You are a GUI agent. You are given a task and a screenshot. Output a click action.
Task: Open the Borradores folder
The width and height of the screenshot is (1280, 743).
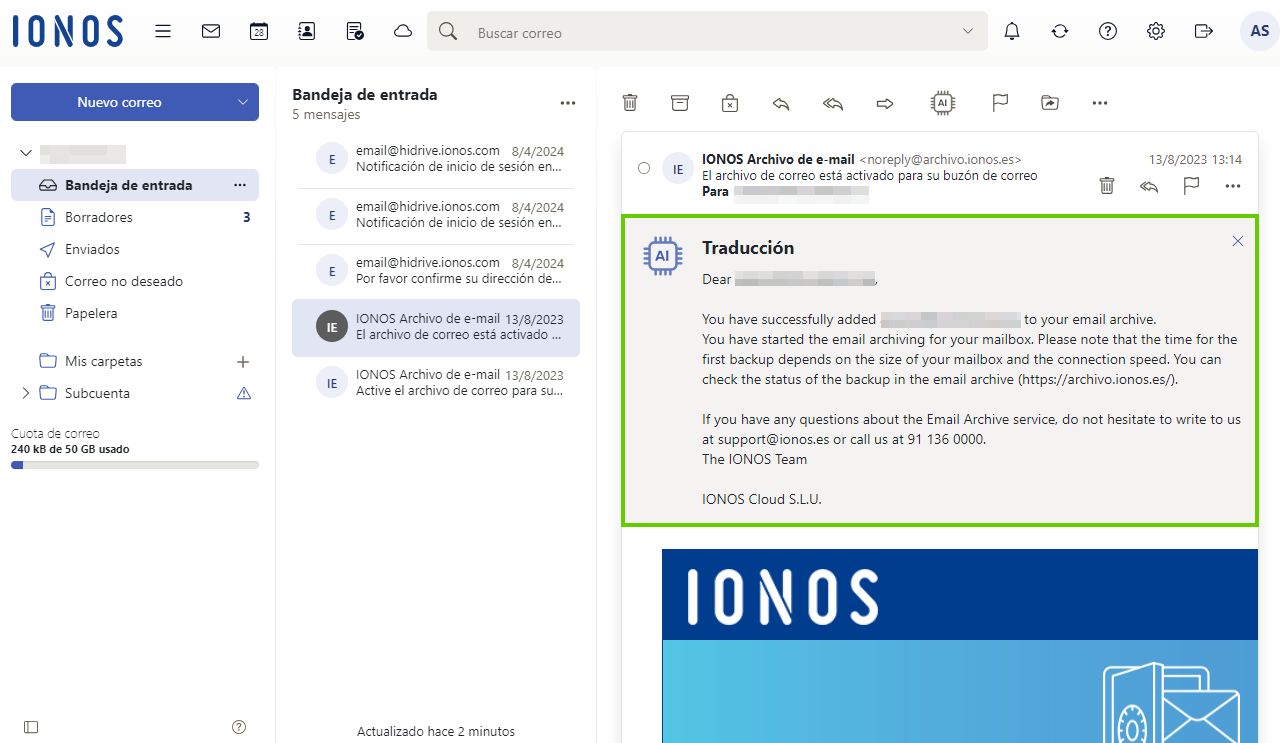135,217
